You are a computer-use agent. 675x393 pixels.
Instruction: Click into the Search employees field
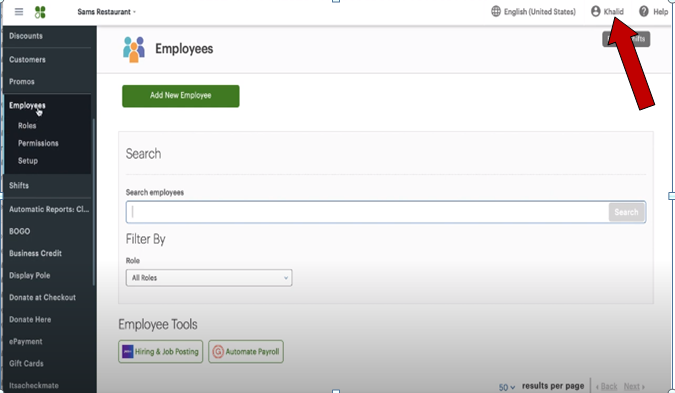click(367, 212)
